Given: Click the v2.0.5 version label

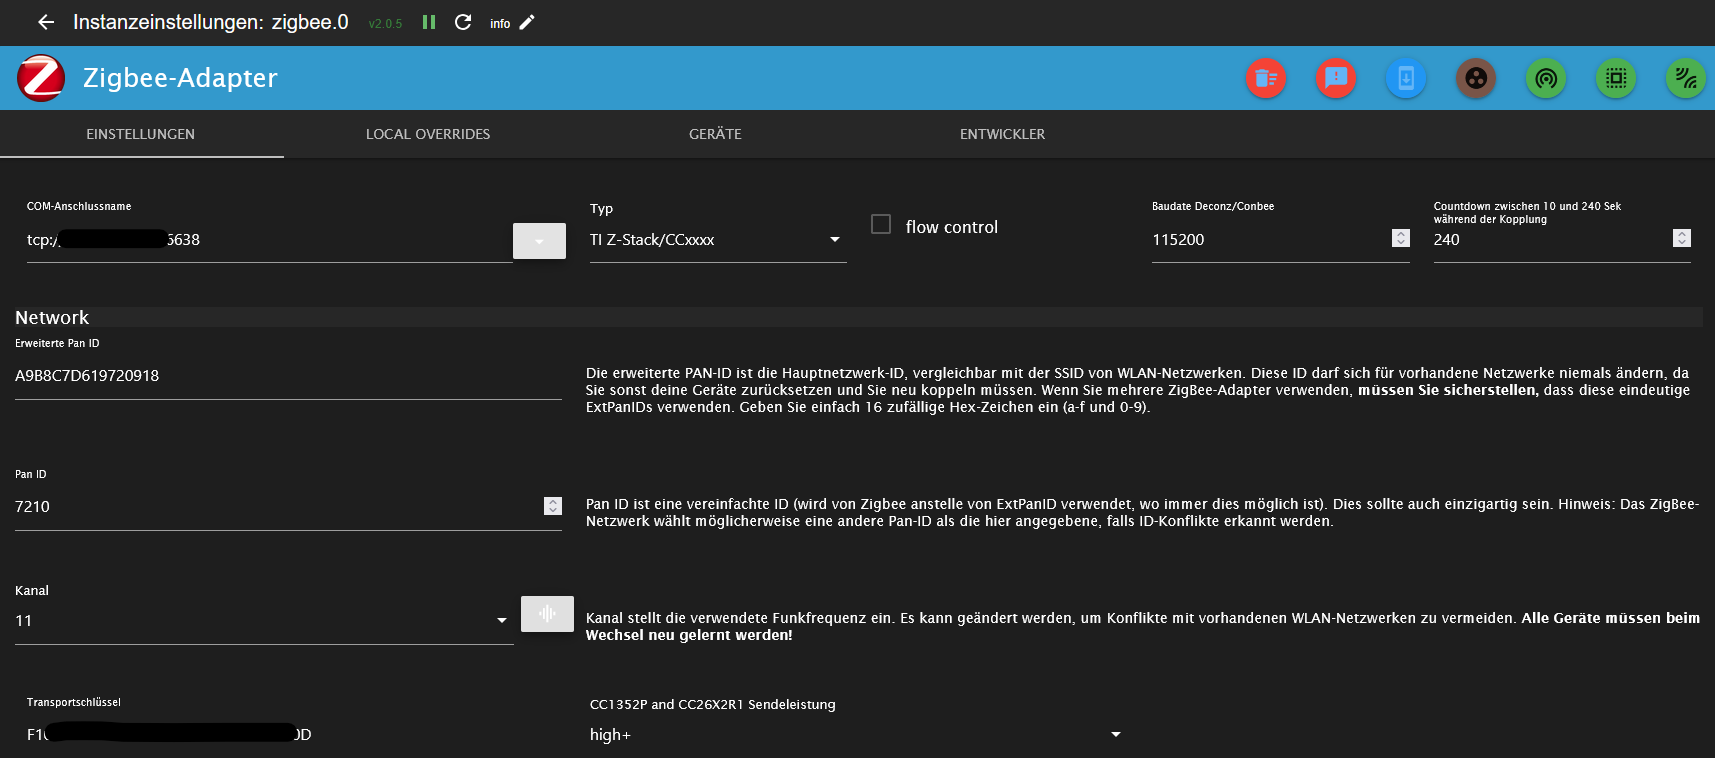Looking at the screenshot, I should point(385,24).
